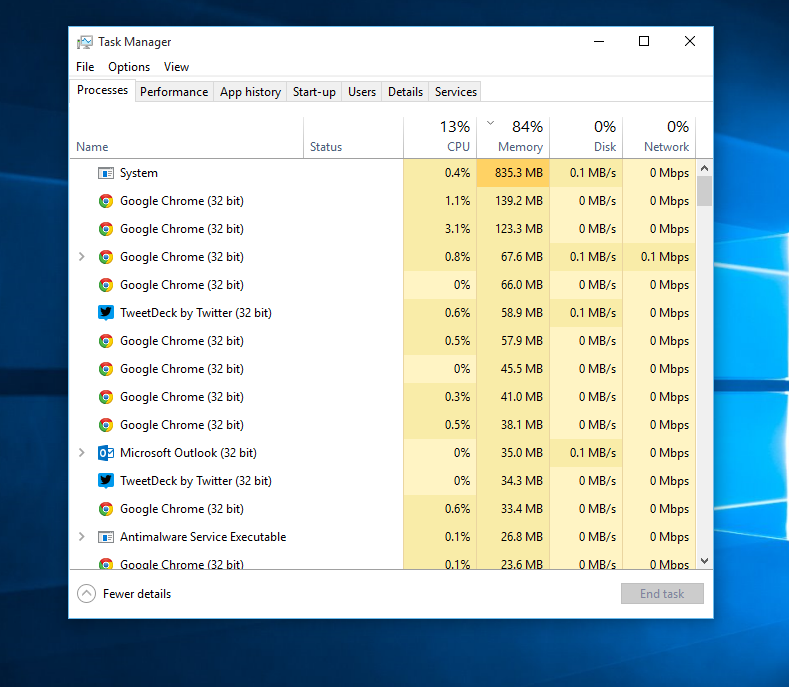Click the 35.0 MB Outlook memory cell
Screen dimensions: 789x687
[x=513, y=453]
